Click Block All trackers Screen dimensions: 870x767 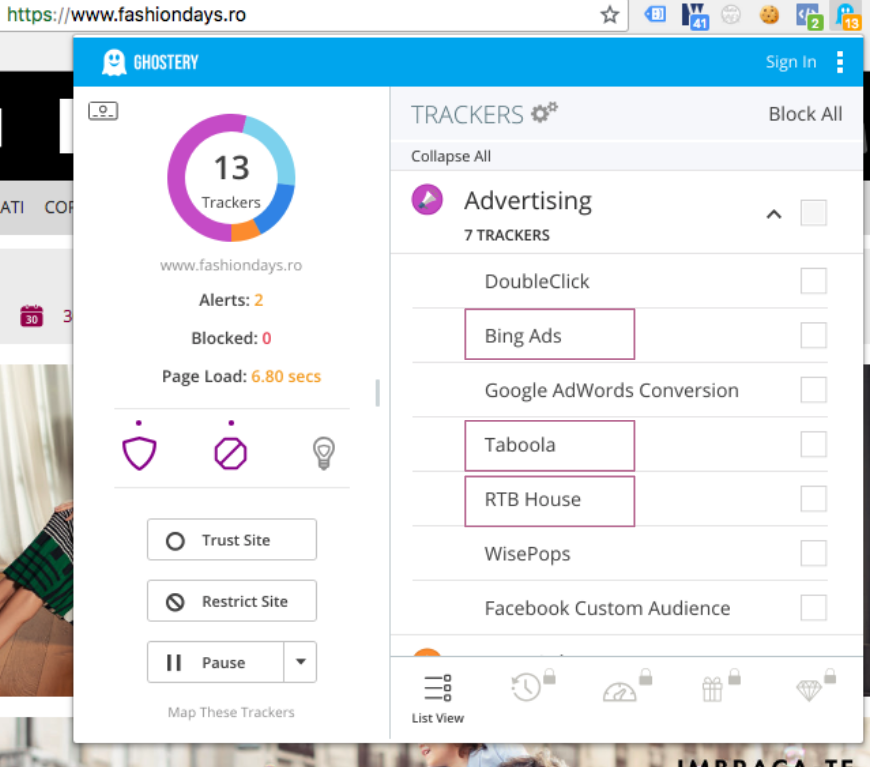click(x=805, y=114)
